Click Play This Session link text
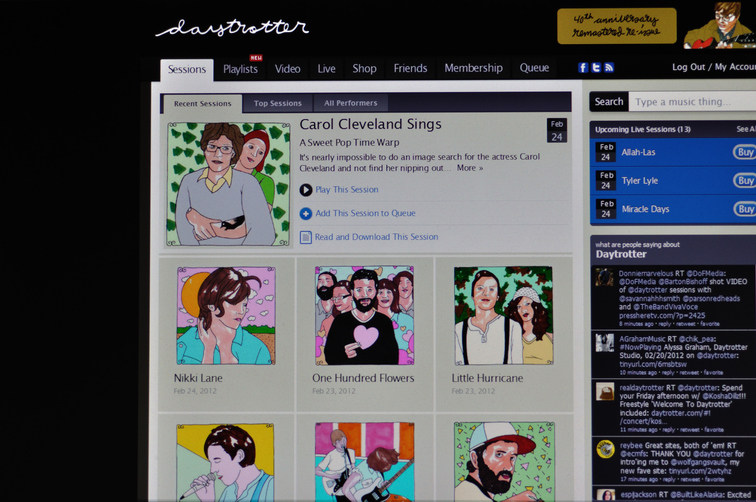The width and height of the screenshot is (756, 502). 347,190
